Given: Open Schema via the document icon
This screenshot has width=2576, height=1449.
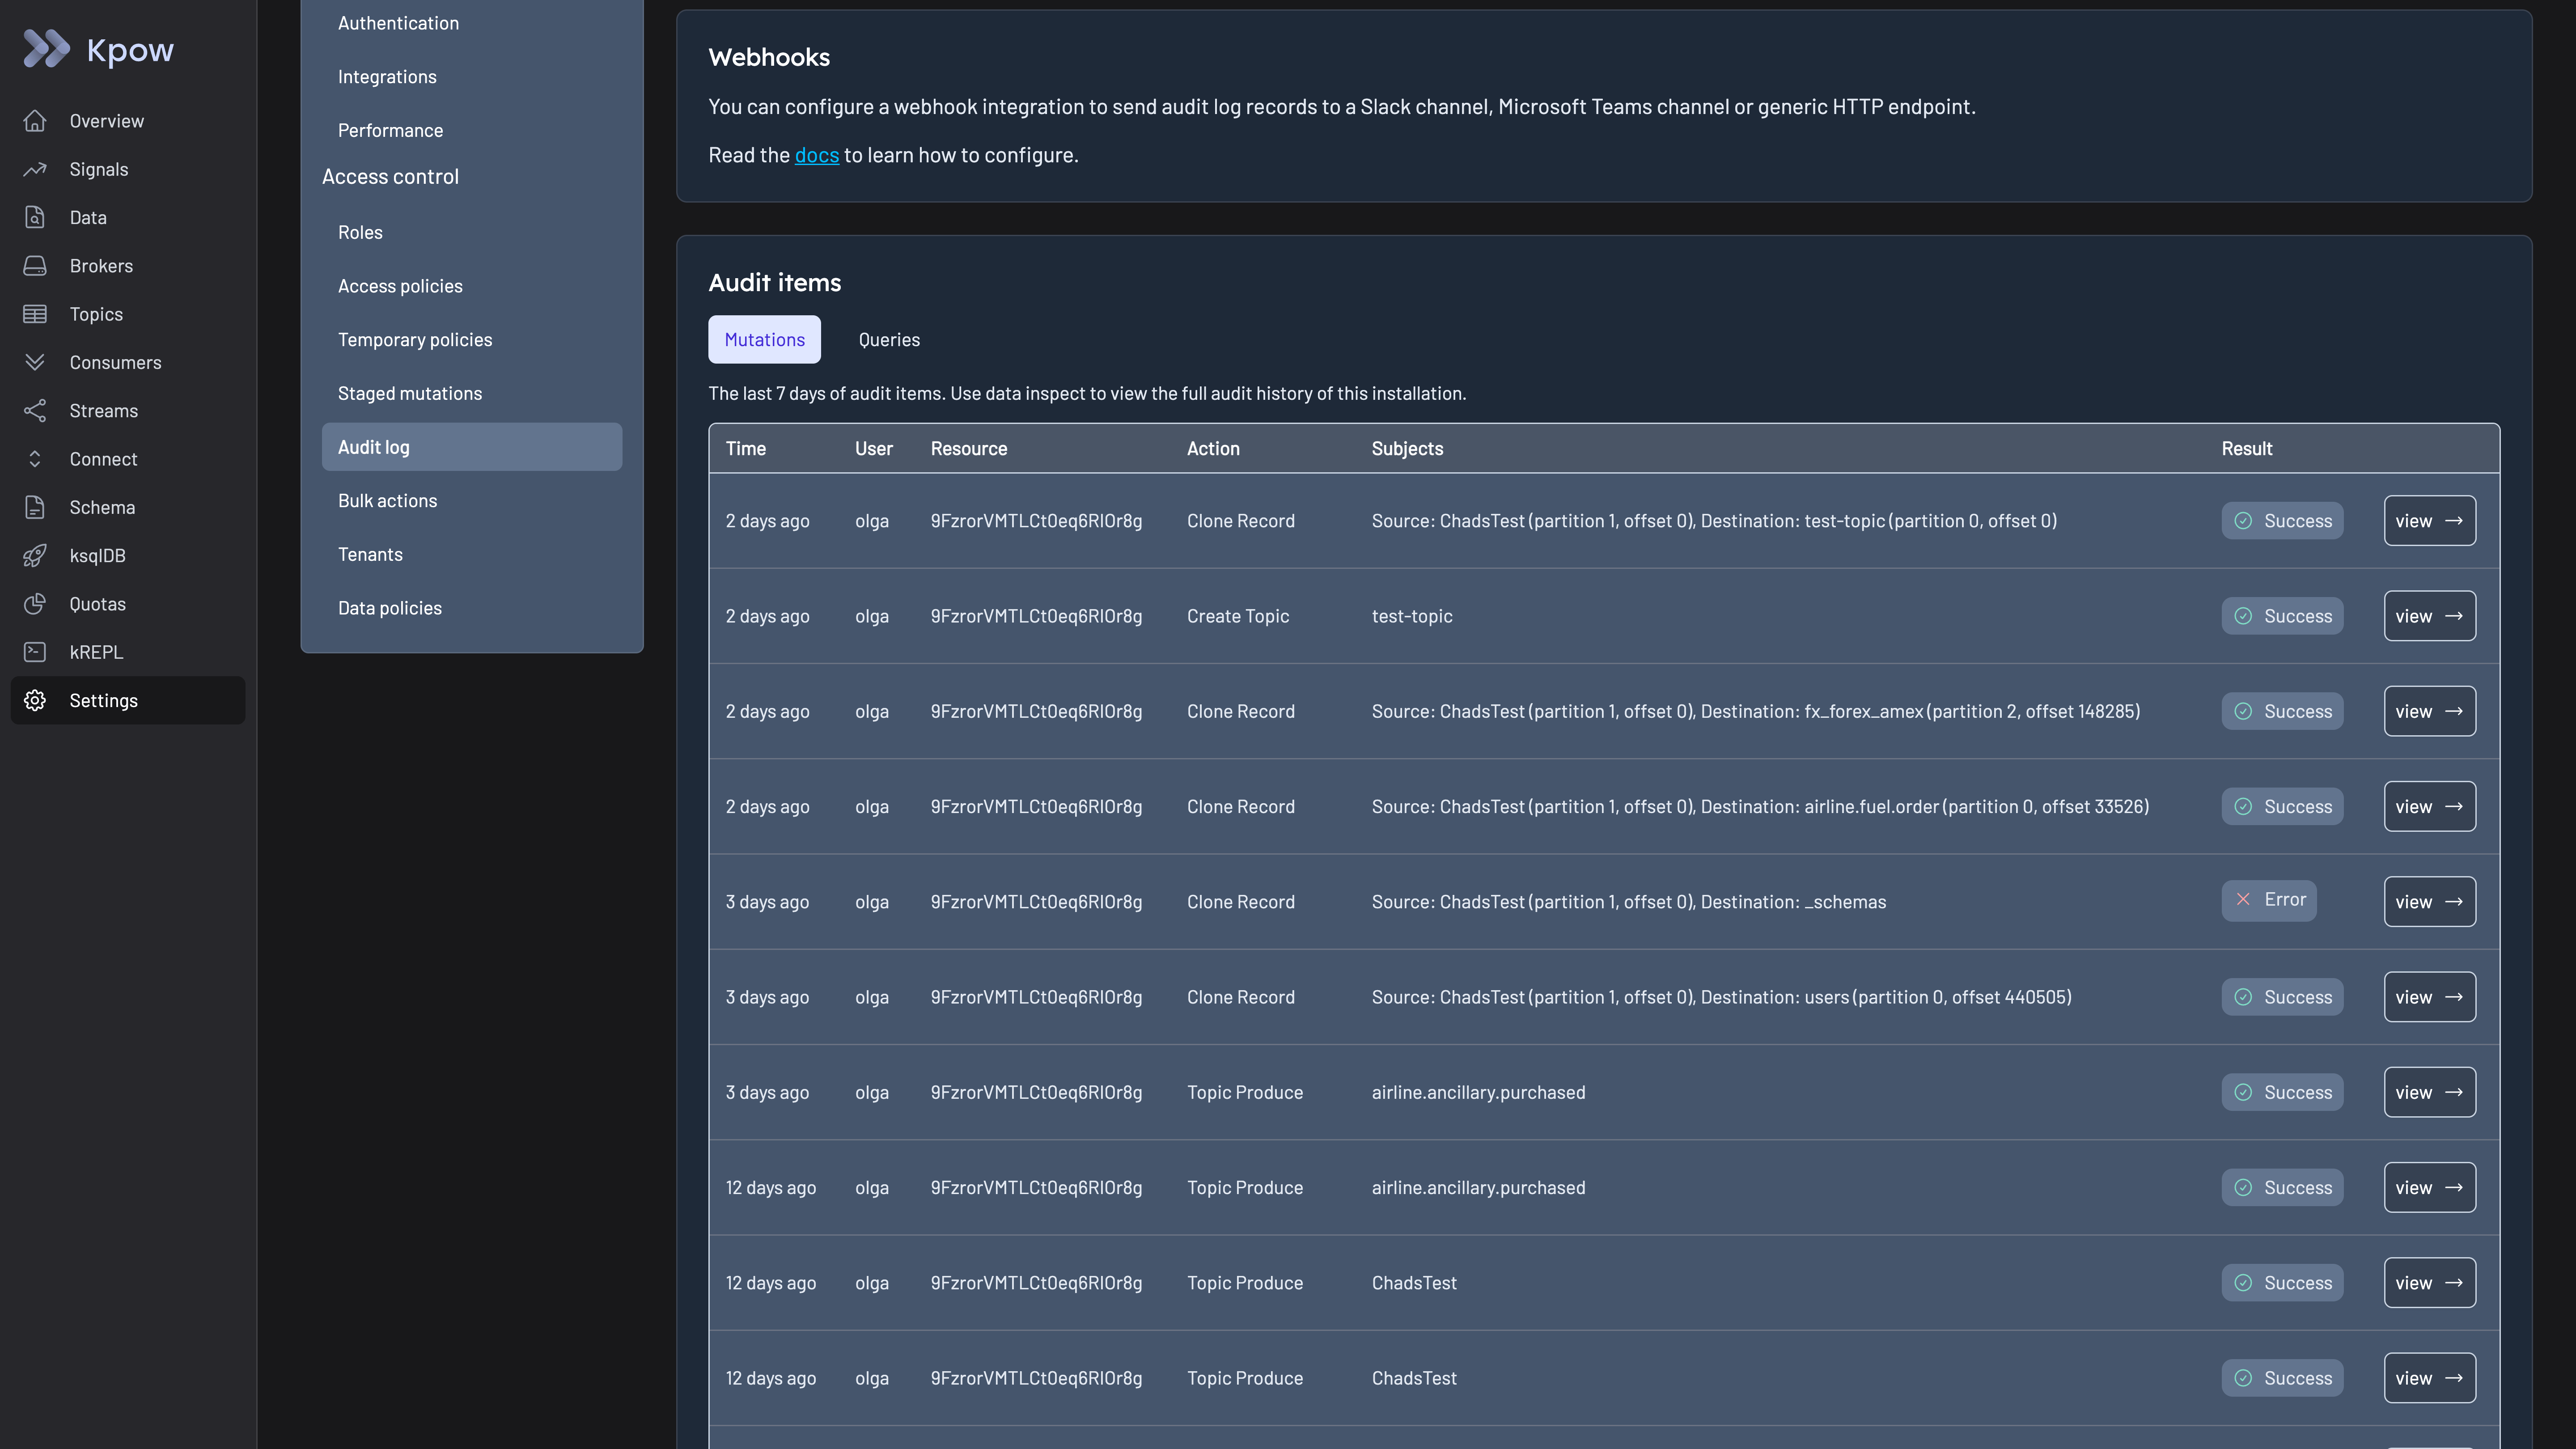Looking at the screenshot, I should point(35,507).
